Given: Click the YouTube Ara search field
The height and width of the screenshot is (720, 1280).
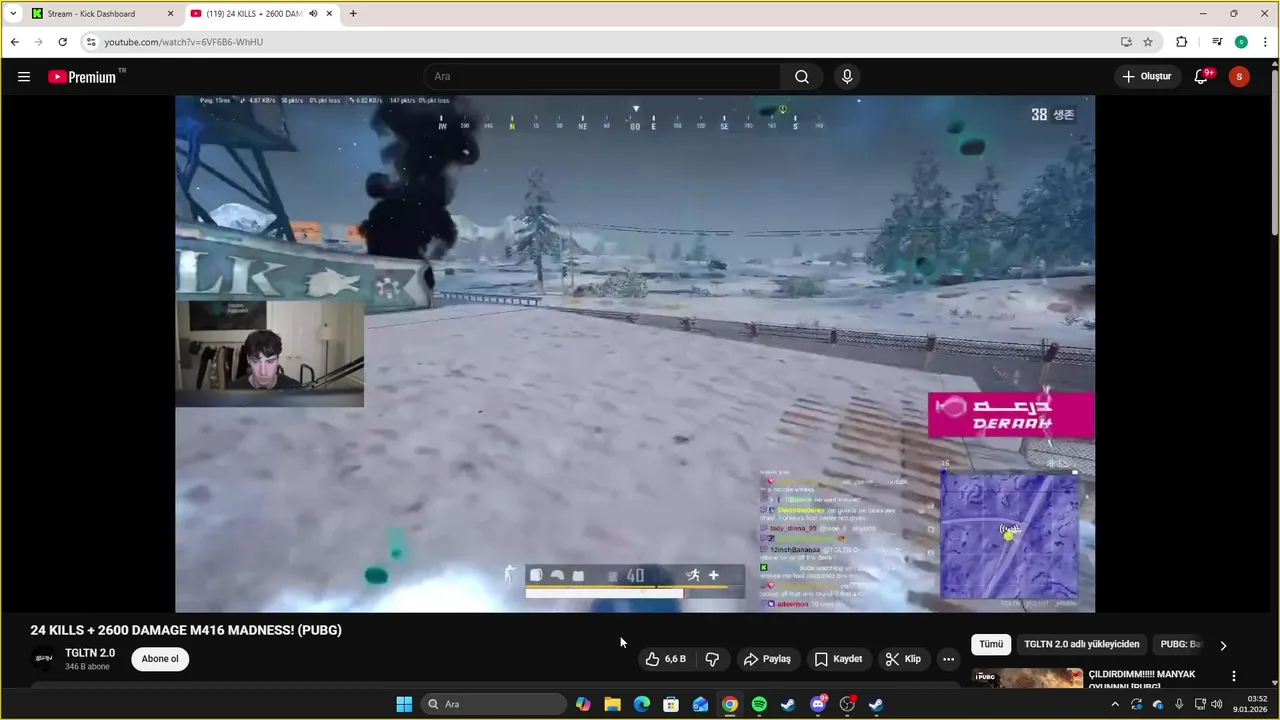Looking at the screenshot, I should (602, 77).
